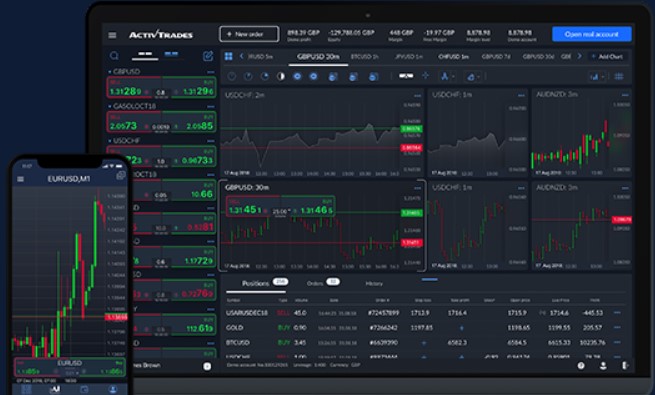This screenshot has width=655, height=395.
Task: Open options for the GBPUSD watchlist entry
Action: tap(211, 72)
